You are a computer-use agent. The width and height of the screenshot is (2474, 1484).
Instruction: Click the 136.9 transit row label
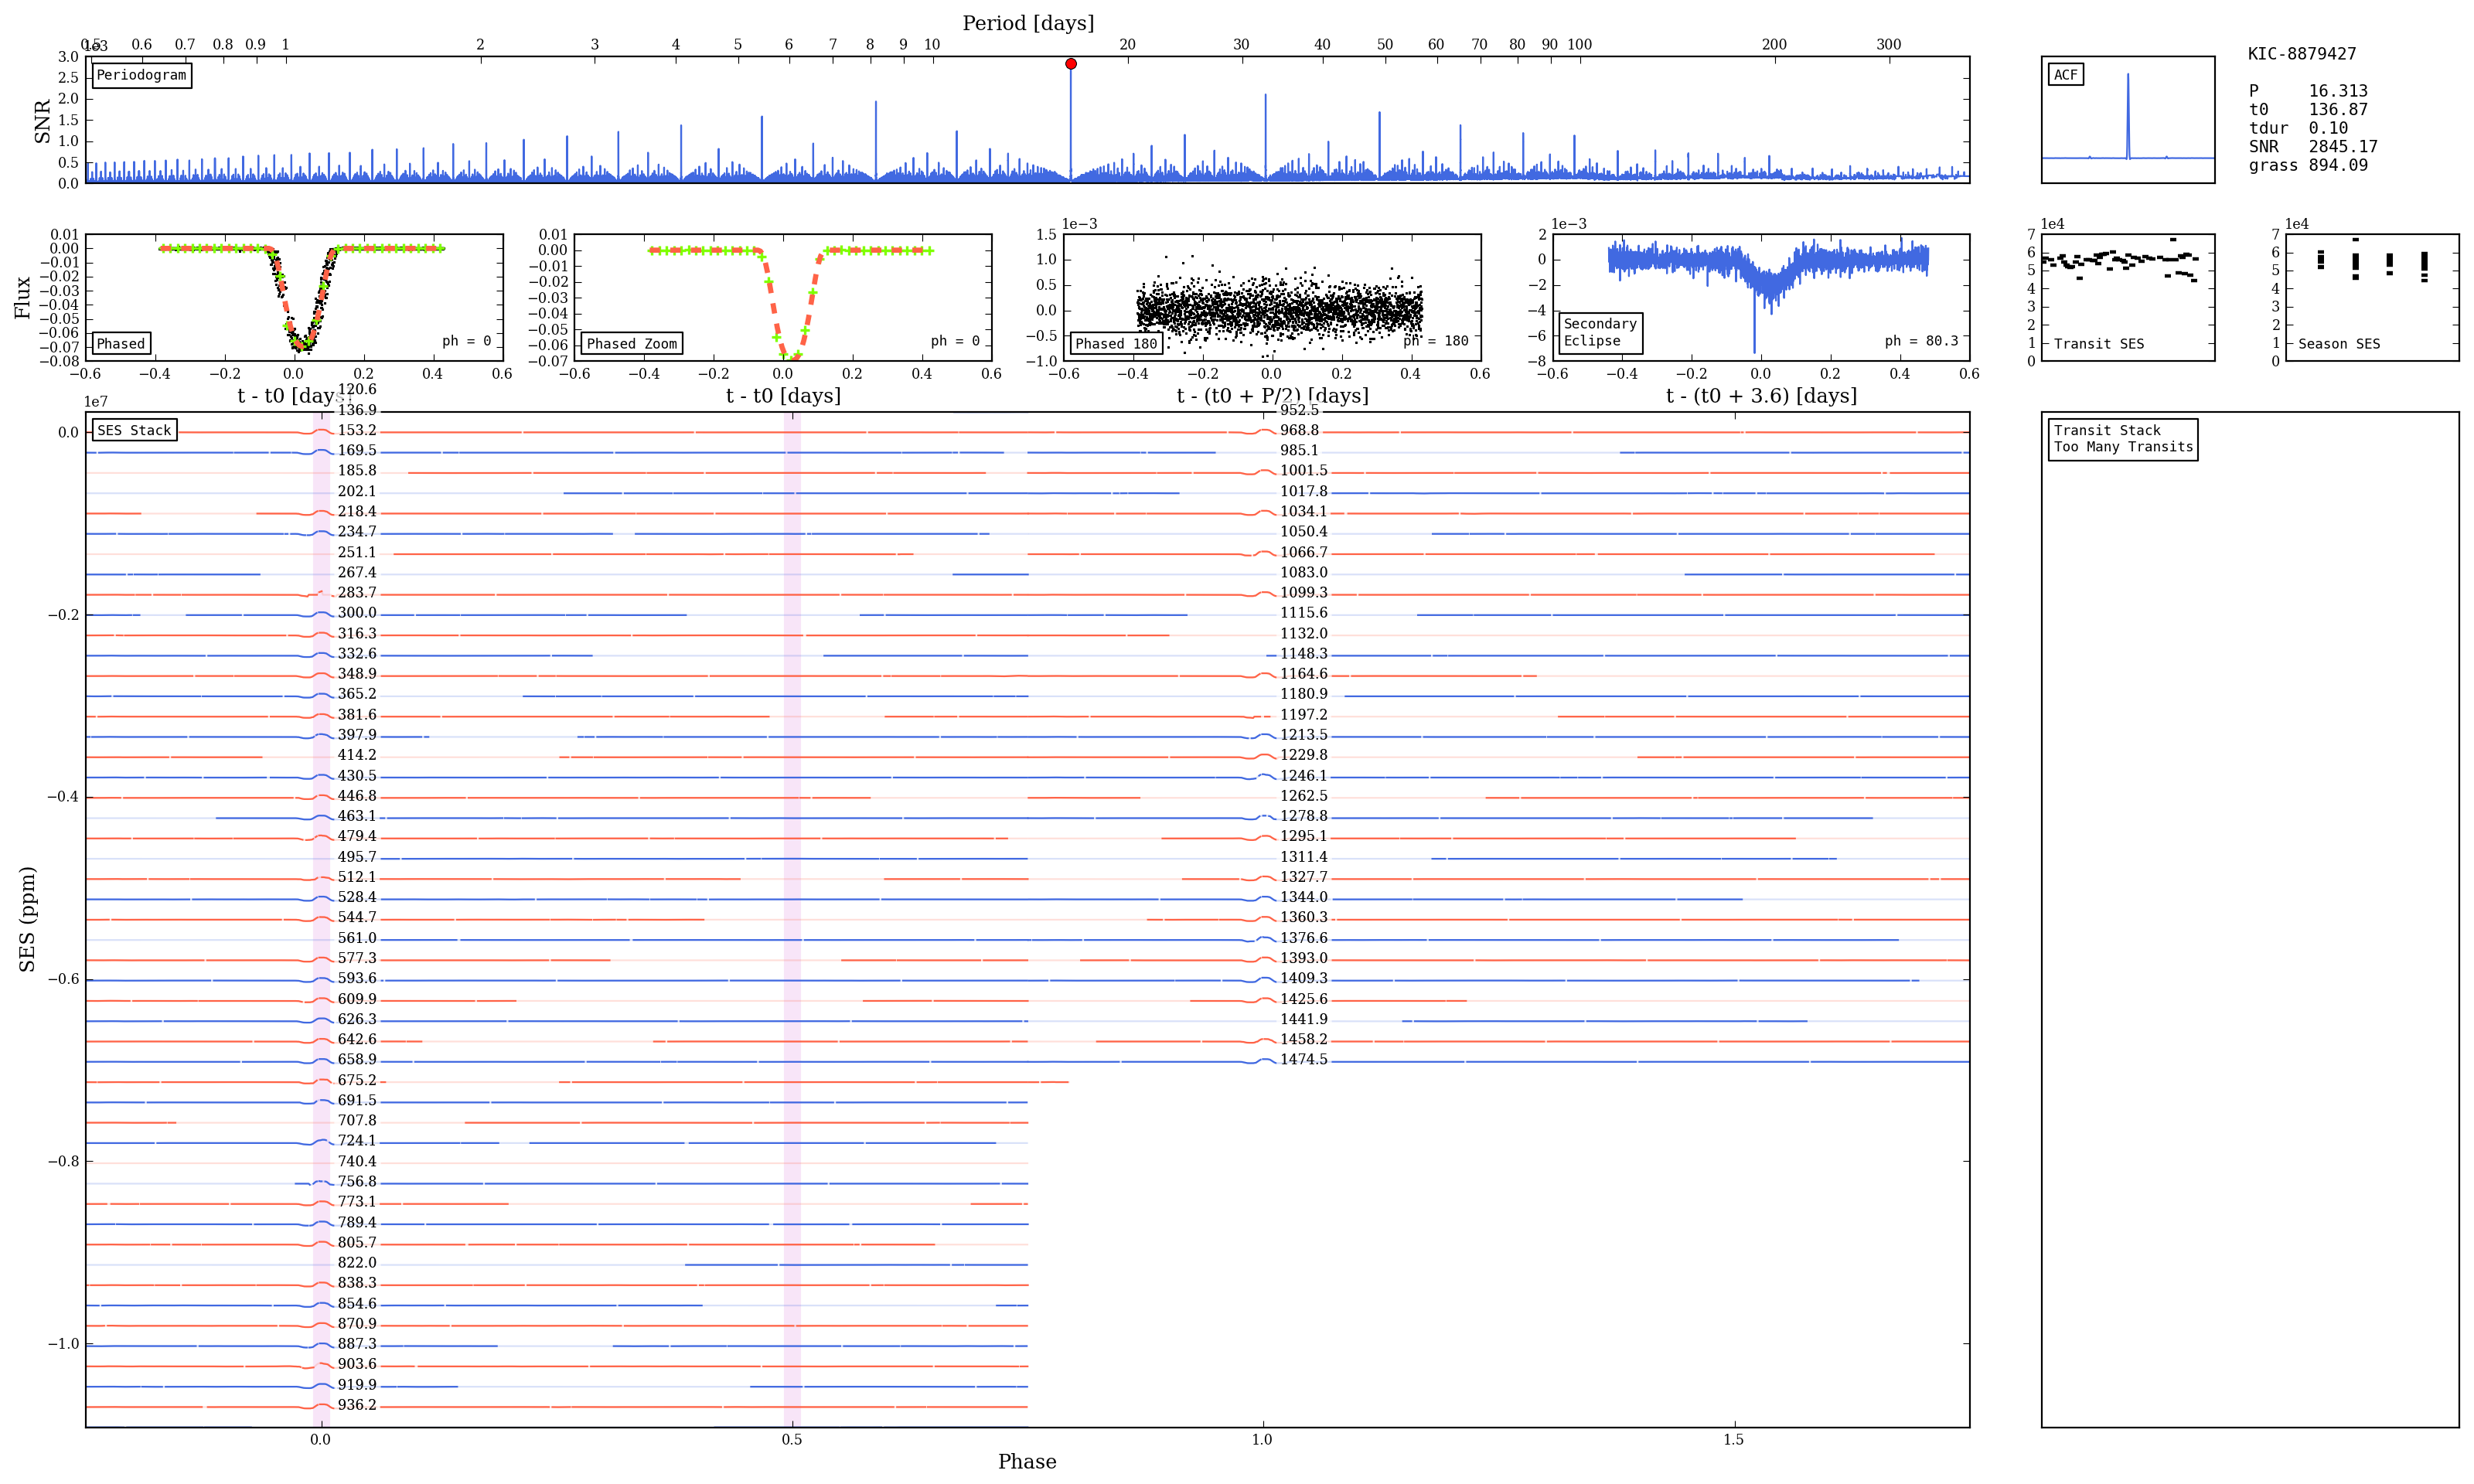(357, 410)
